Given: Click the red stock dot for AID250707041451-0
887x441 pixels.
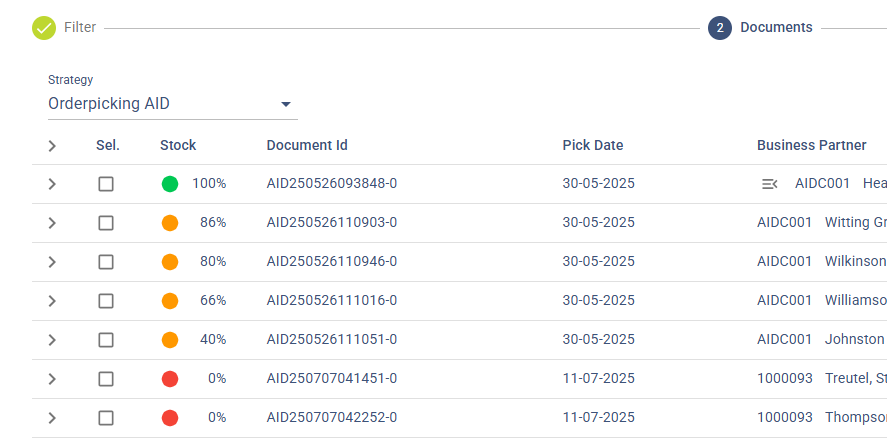Looking at the screenshot, I should pyautogui.click(x=170, y=379).
